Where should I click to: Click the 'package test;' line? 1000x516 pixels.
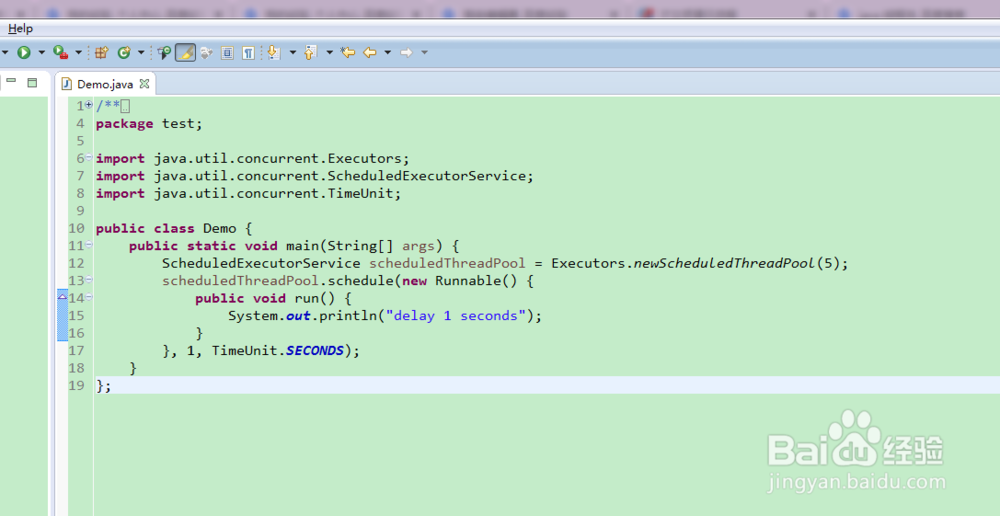point(149,124)
